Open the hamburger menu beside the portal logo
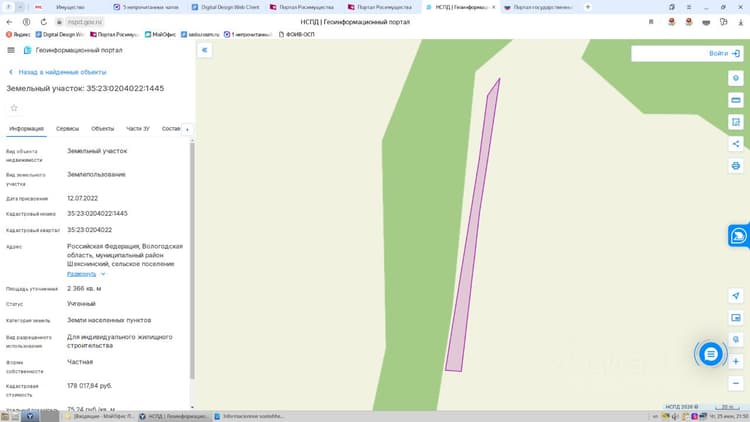750x422 pixels. pyautogui.click(x=11, y=50)
